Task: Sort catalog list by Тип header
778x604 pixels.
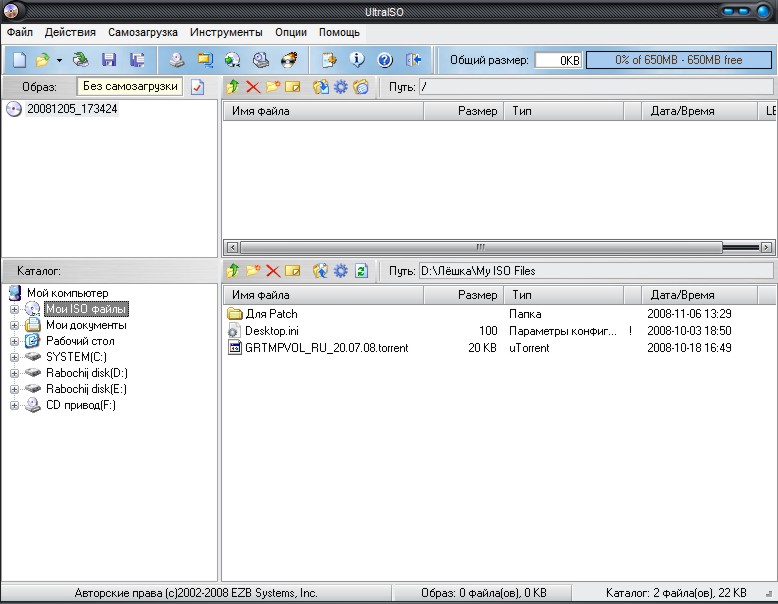Action: coord(564,295)
